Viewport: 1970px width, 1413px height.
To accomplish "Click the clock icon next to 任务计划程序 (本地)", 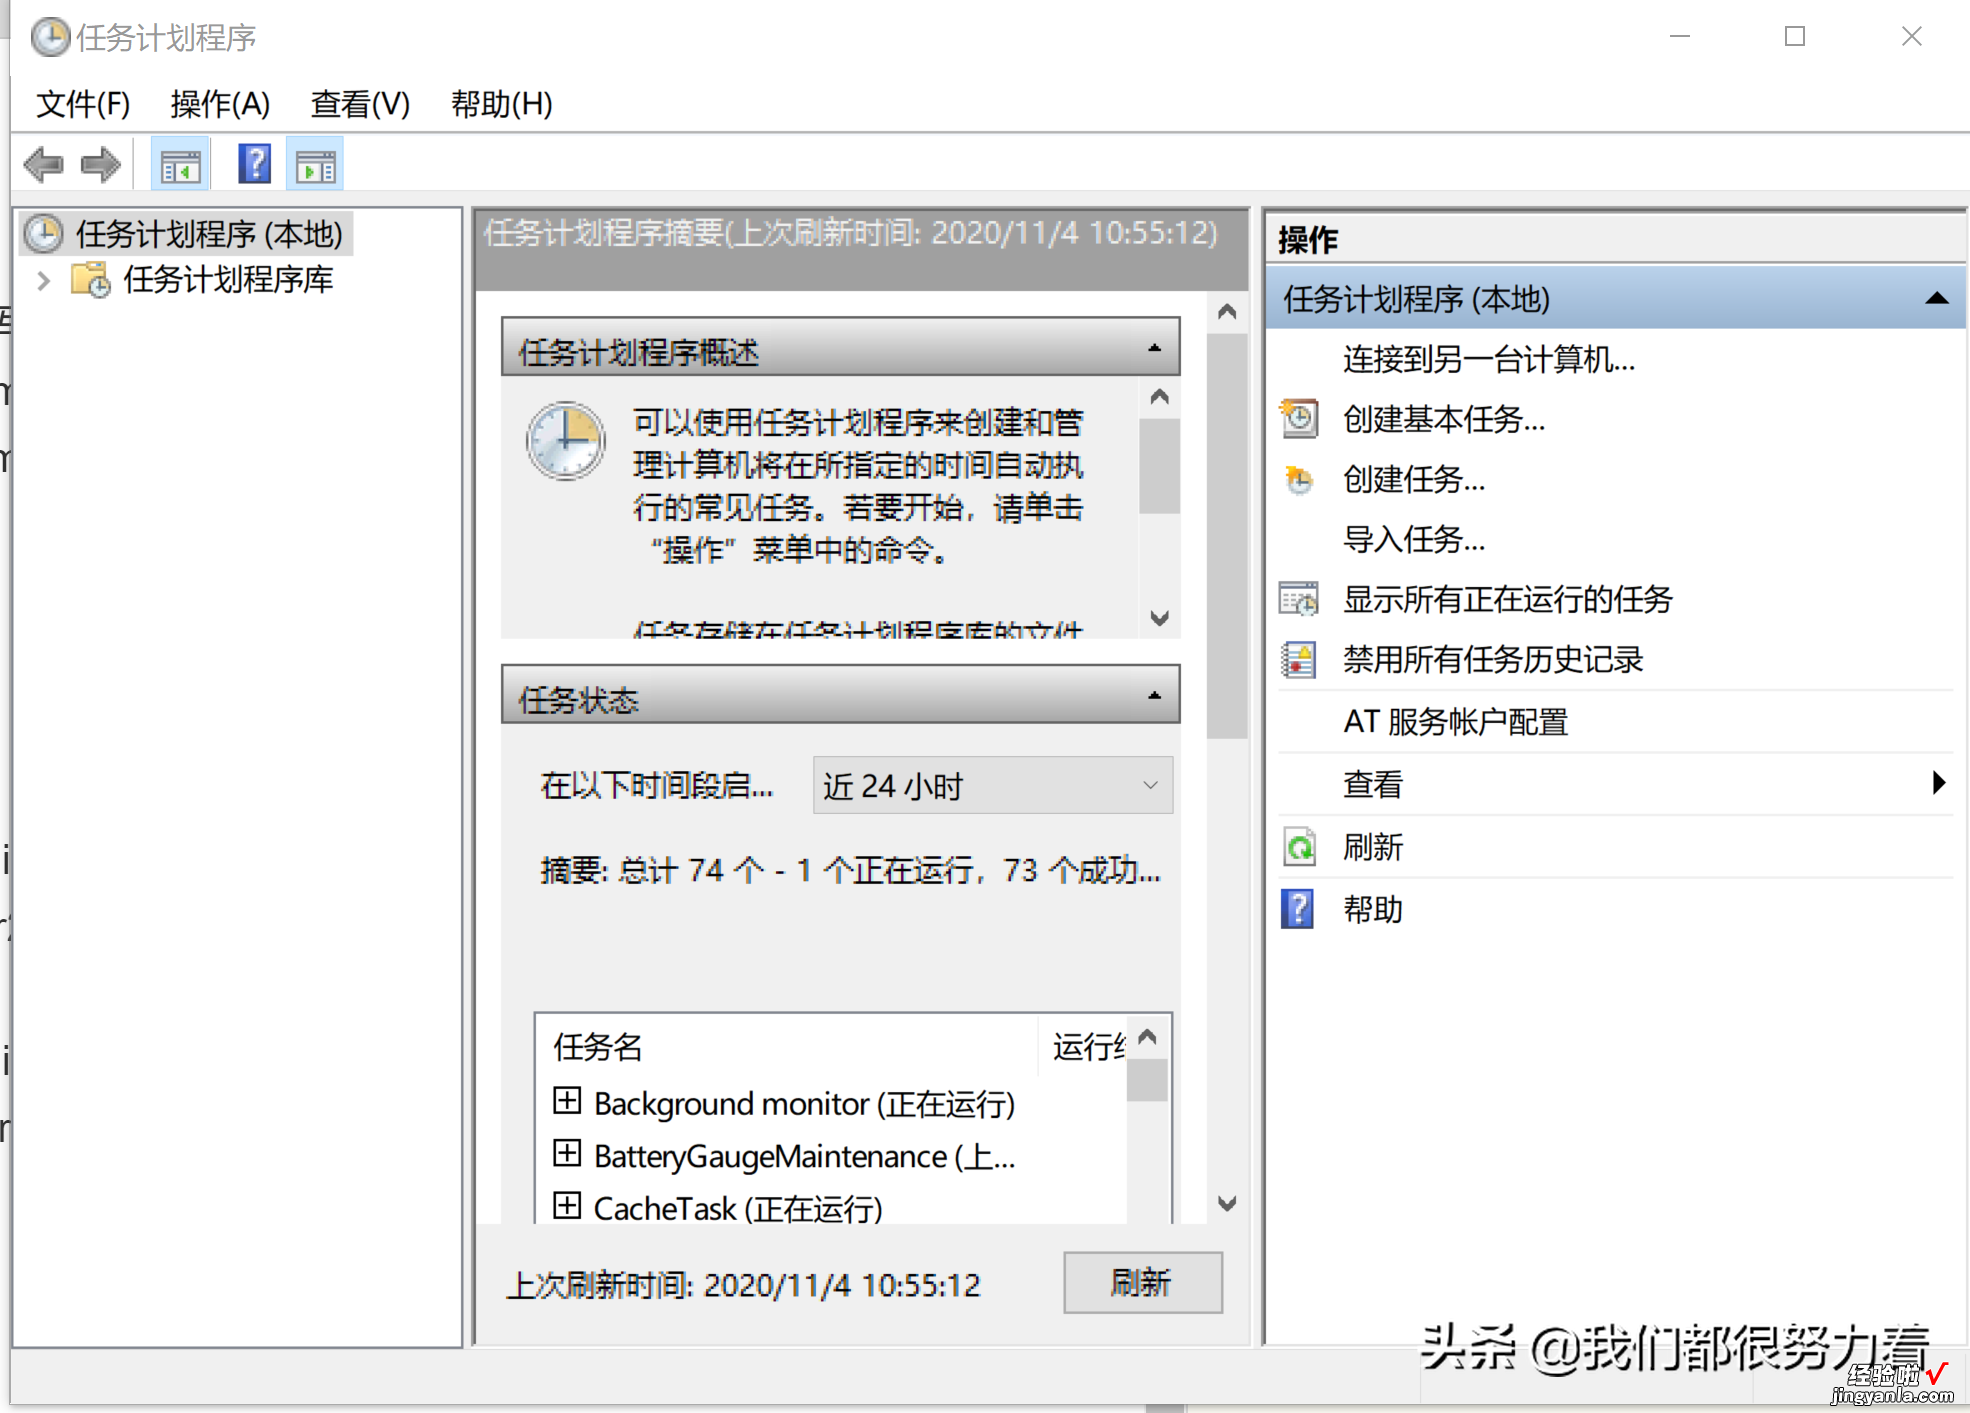I will click(44, 234).
